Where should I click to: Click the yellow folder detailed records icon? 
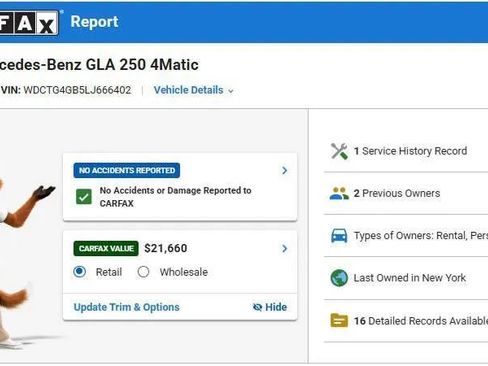pos(339,321)
